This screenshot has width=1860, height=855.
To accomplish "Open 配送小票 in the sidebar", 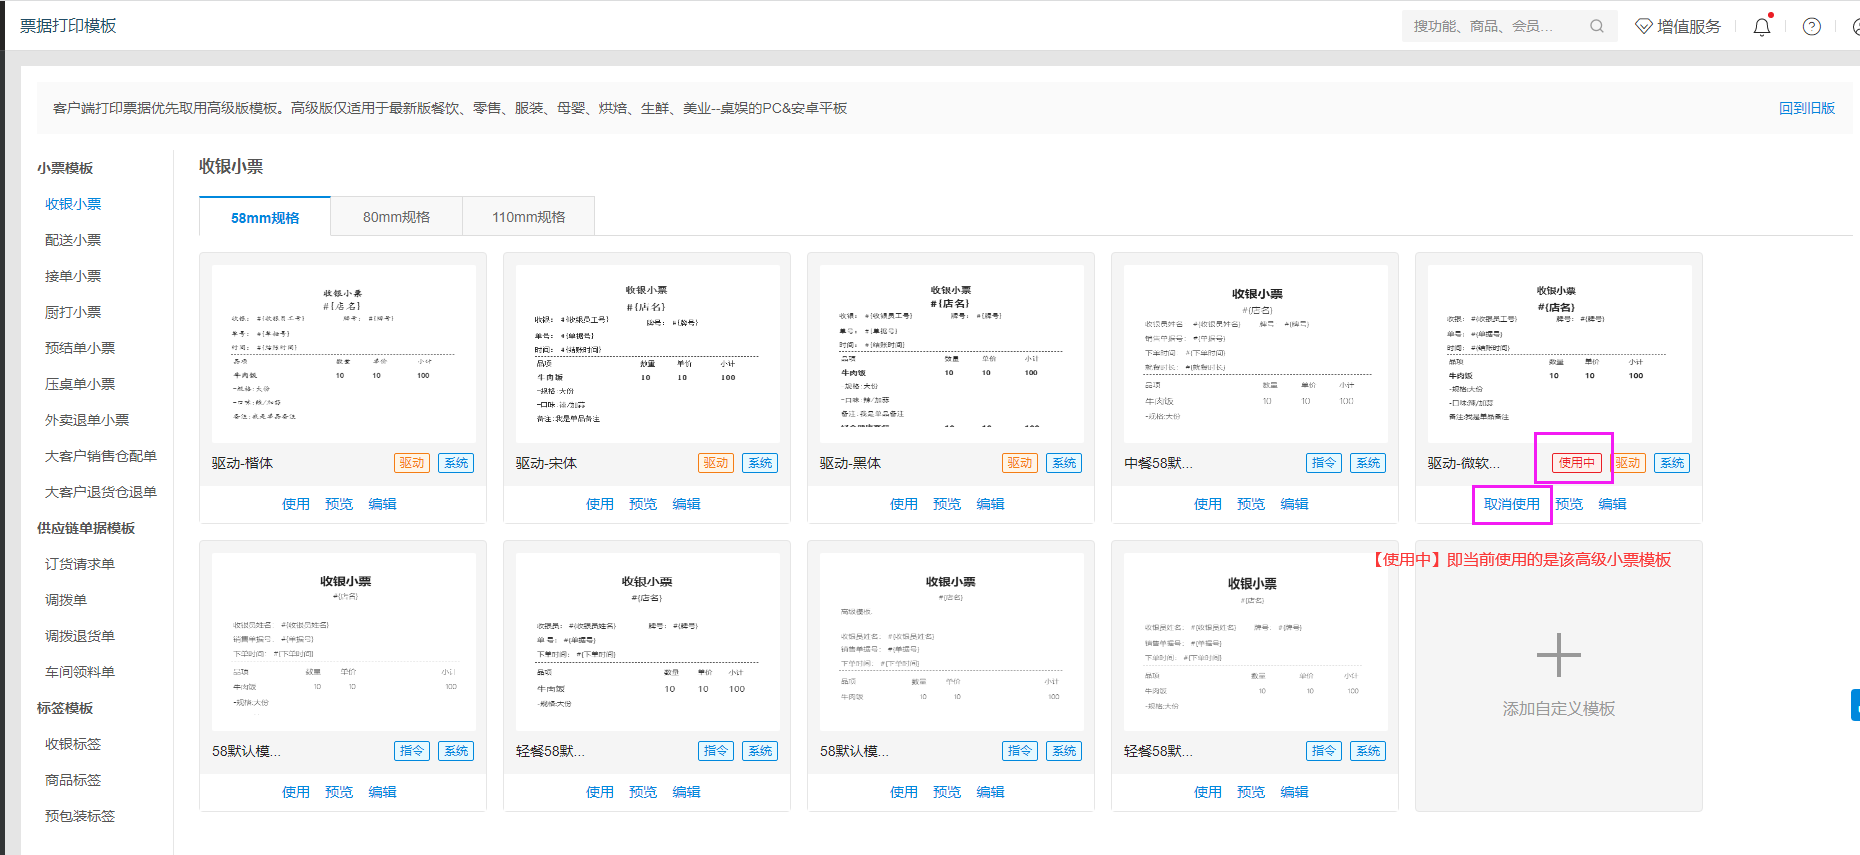I will [x=73, y=240].
